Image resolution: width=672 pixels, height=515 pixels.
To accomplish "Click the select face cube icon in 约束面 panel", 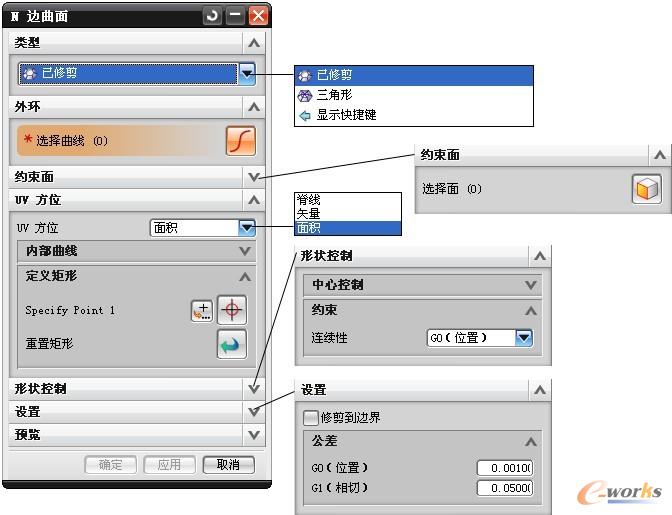I will pyautogui.click(x=646, y=189).
